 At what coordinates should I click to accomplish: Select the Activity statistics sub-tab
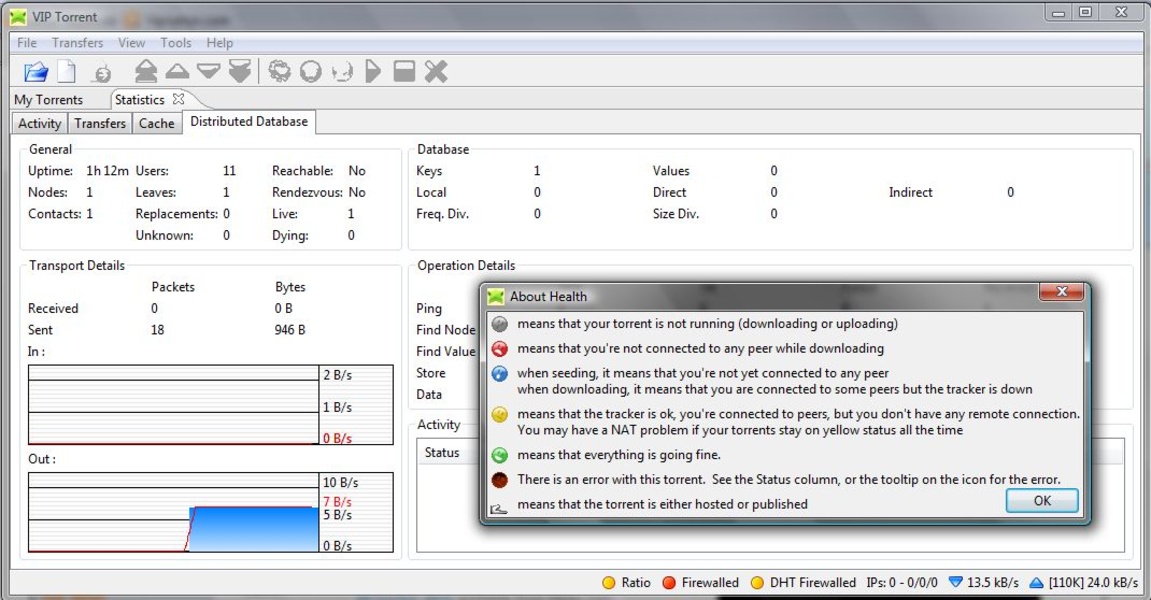point(40,123)
